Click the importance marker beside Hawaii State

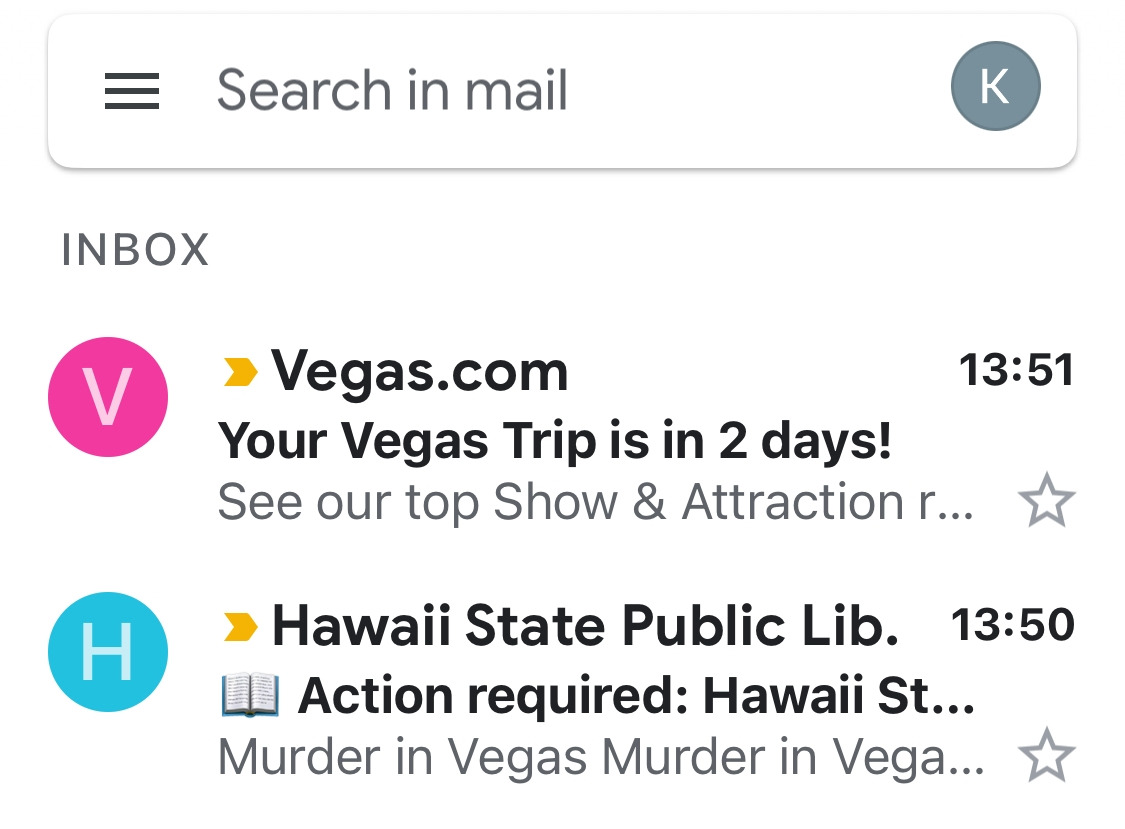240,627
